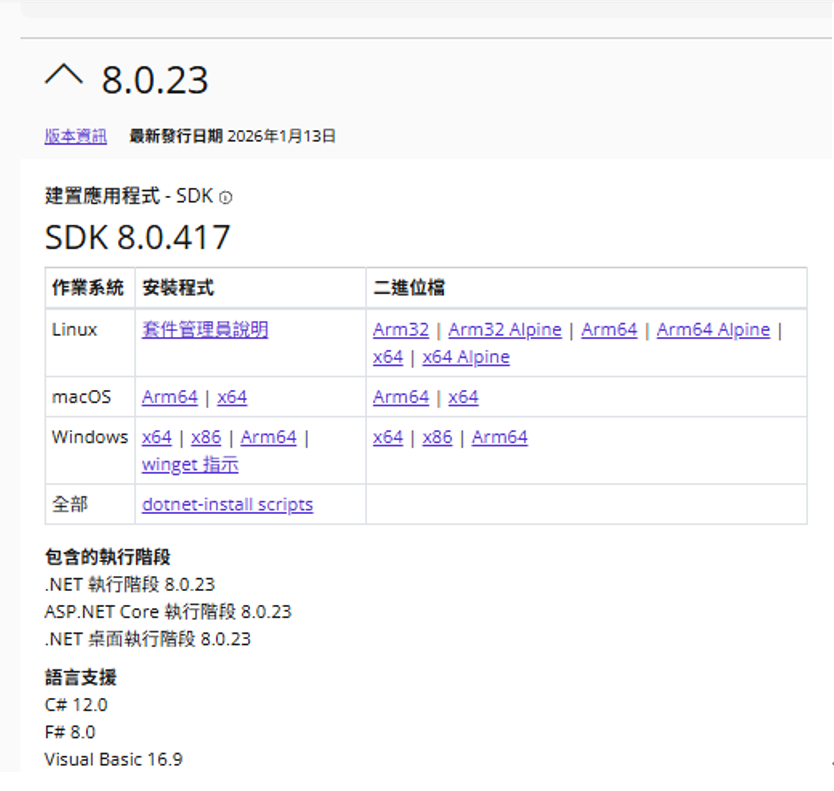Download Windows Arm64 binary
The image size is (834, 791).
[499, 437]
